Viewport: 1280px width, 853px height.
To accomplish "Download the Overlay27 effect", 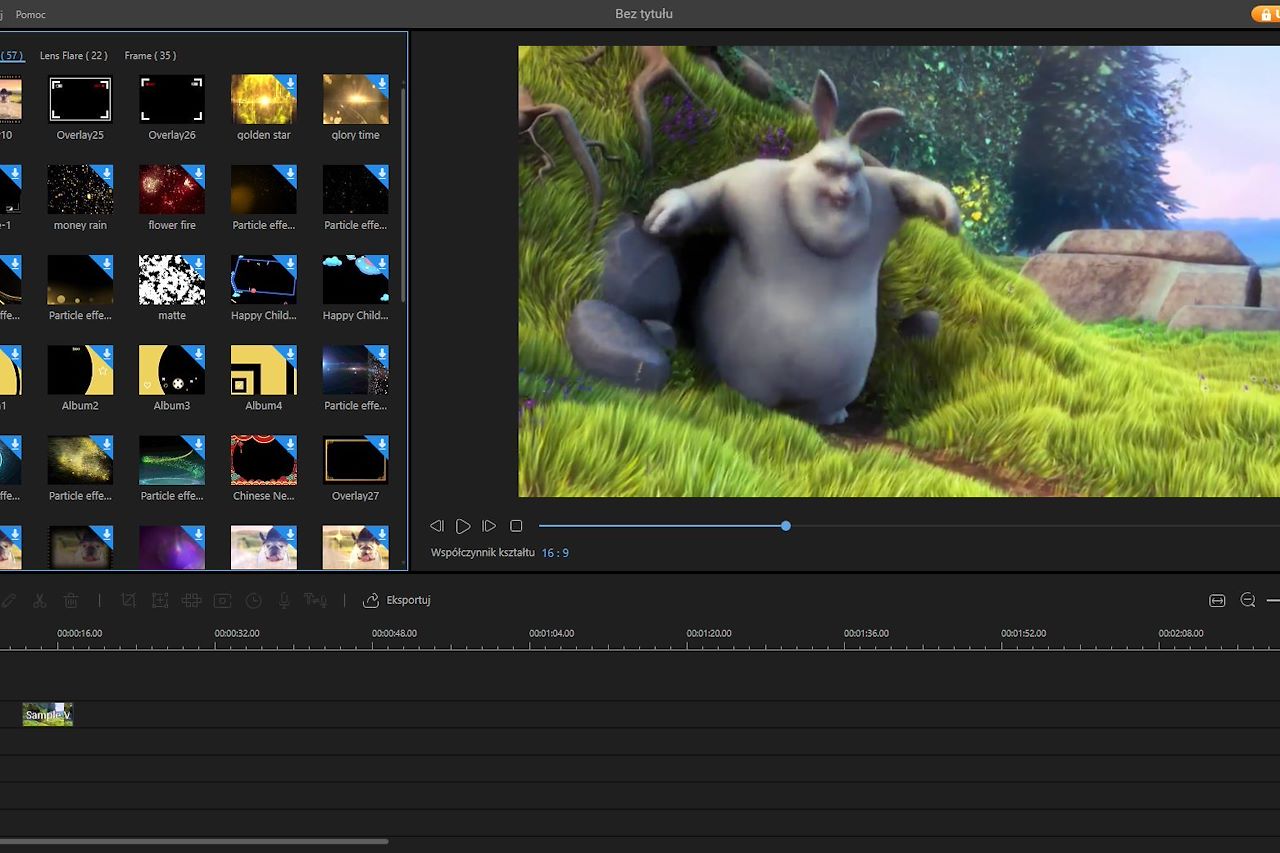I will click(382, 442).
